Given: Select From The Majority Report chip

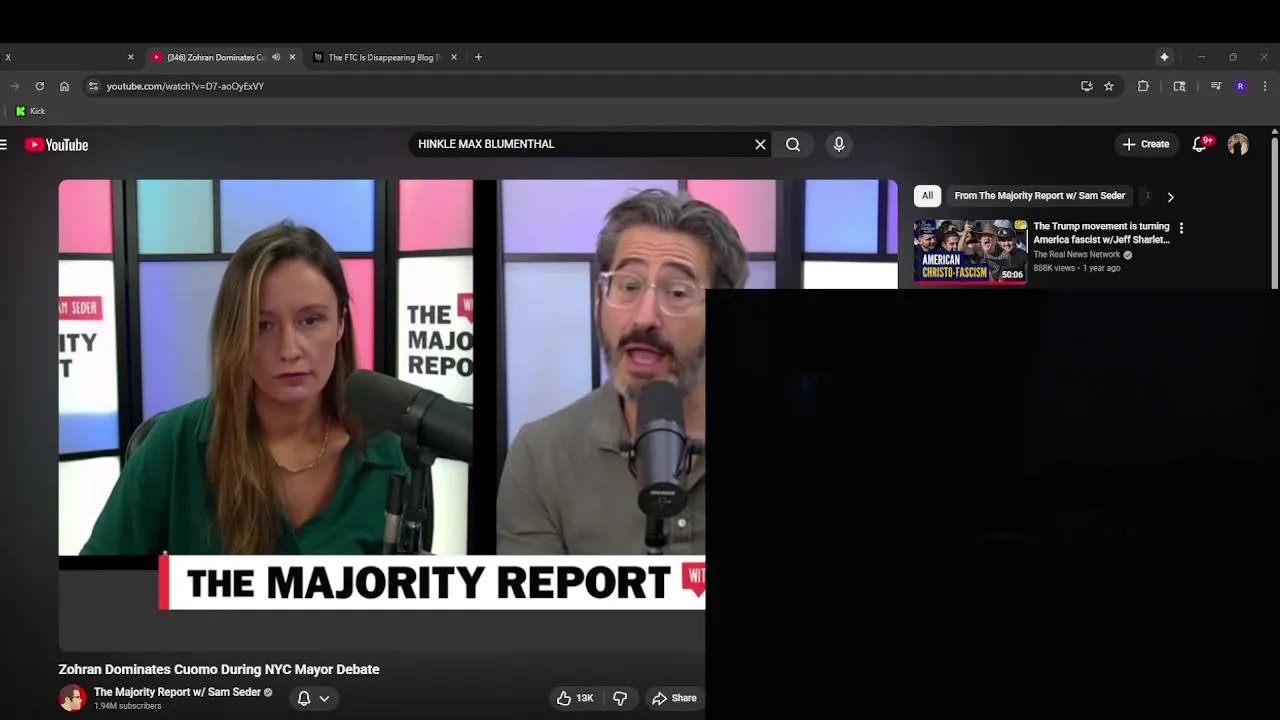Looking at the screenshot, I should 1039,196.
